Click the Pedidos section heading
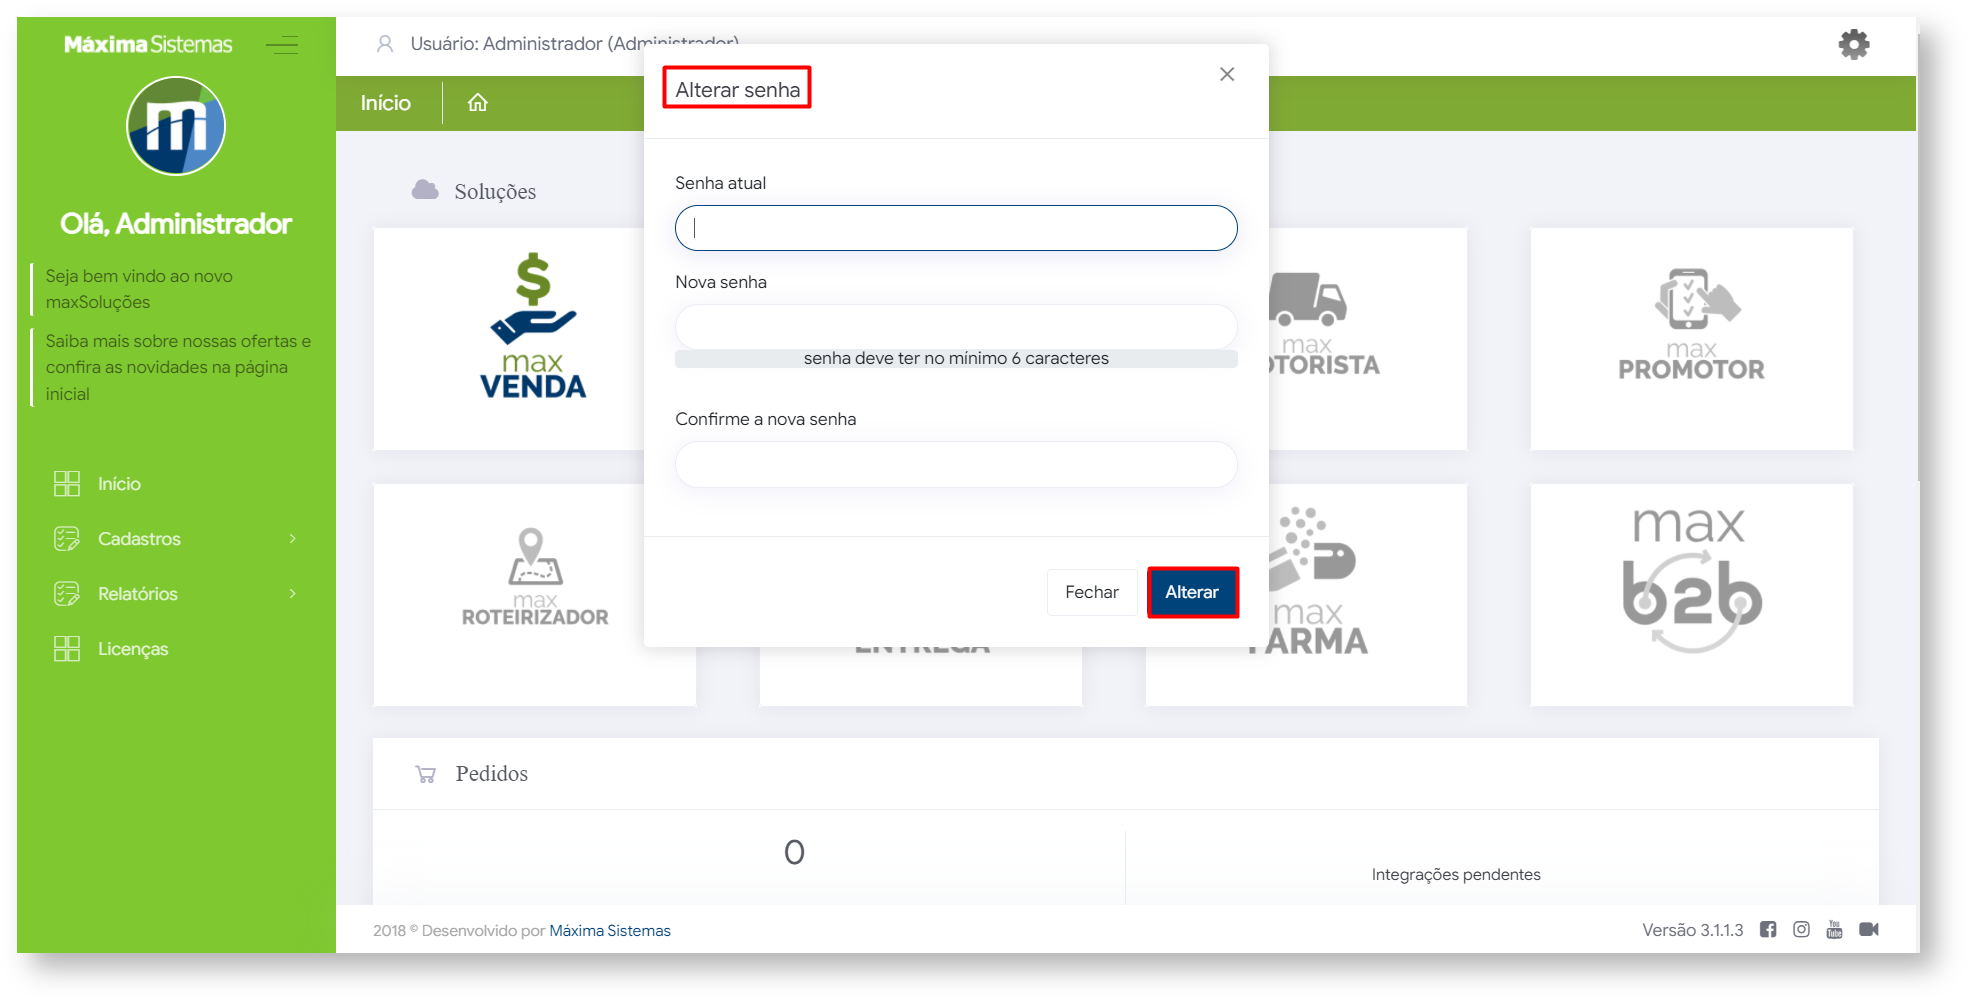Image resolution: width=1968 pixels, height=1001 pixels. pos(492,774)
